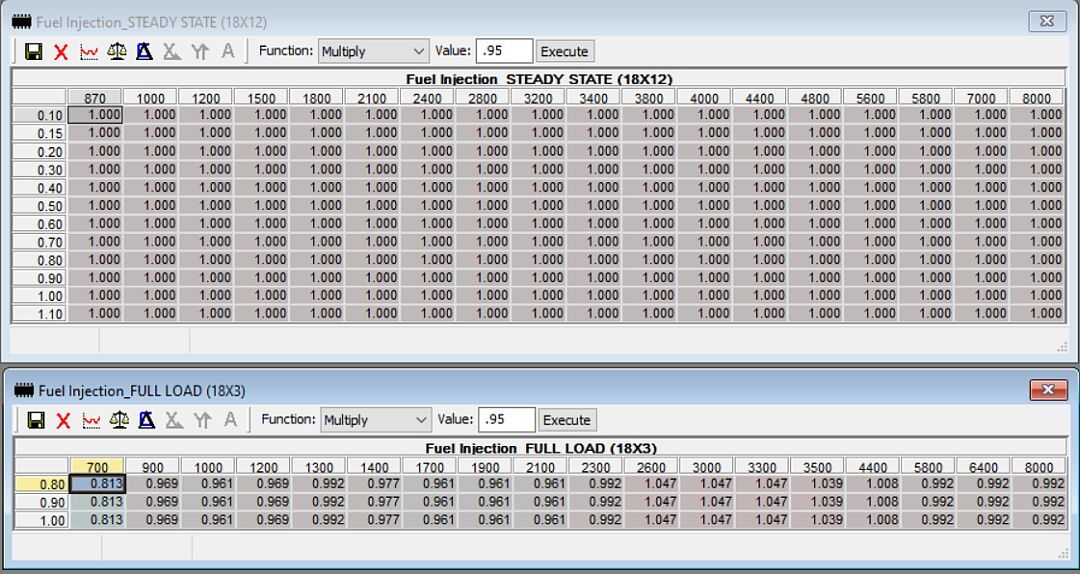This screenshot has width=1080, height=574.
Task: Click the greyed X-axis icon in STEADY STATE toolbar
Action: [x=172, y=52]
